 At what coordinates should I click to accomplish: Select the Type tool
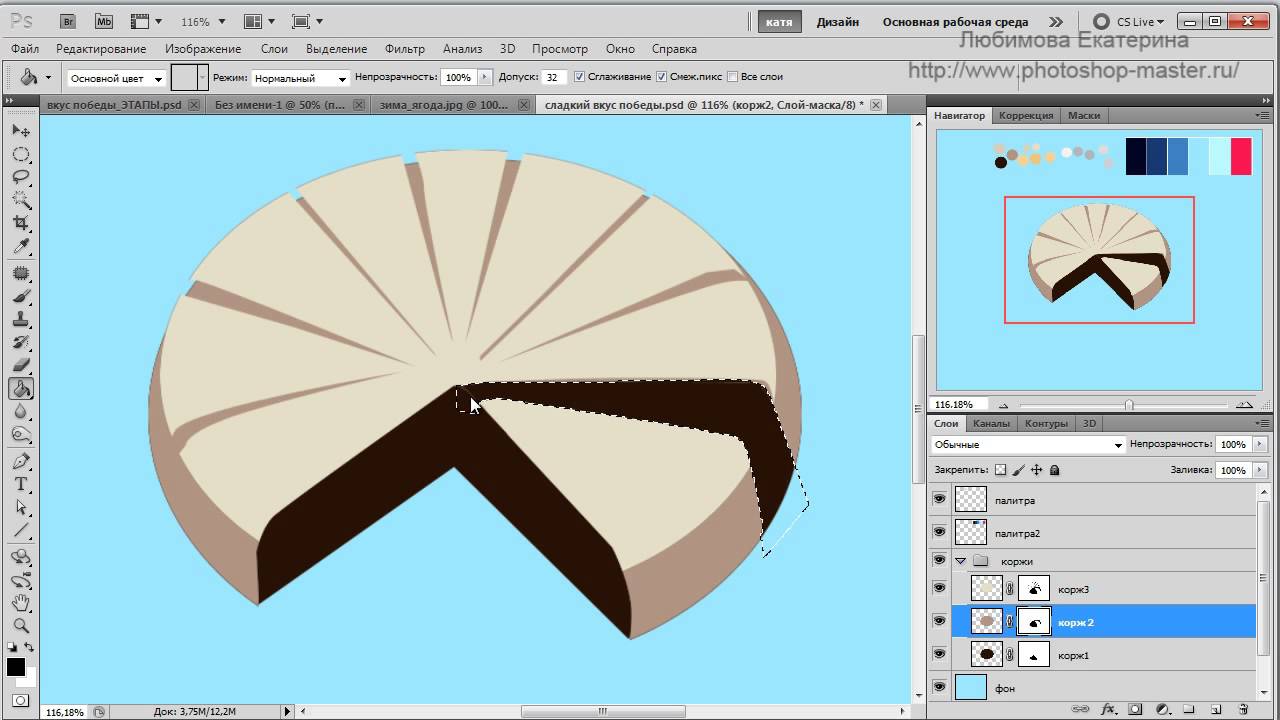click(x=21, y=484)
